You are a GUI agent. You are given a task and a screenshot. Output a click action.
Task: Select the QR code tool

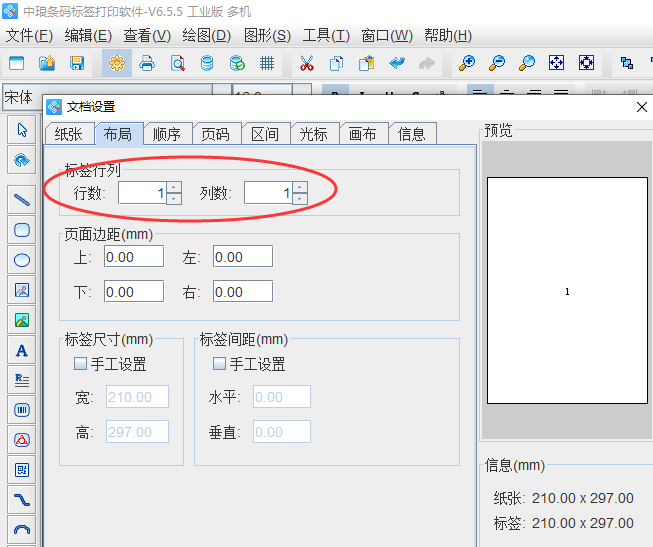(x=21, y=470)
